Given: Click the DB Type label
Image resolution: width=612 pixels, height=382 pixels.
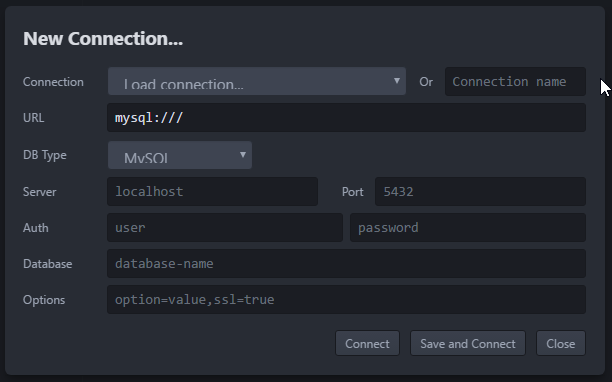Looking at the screenshot, I should (45, 155).
